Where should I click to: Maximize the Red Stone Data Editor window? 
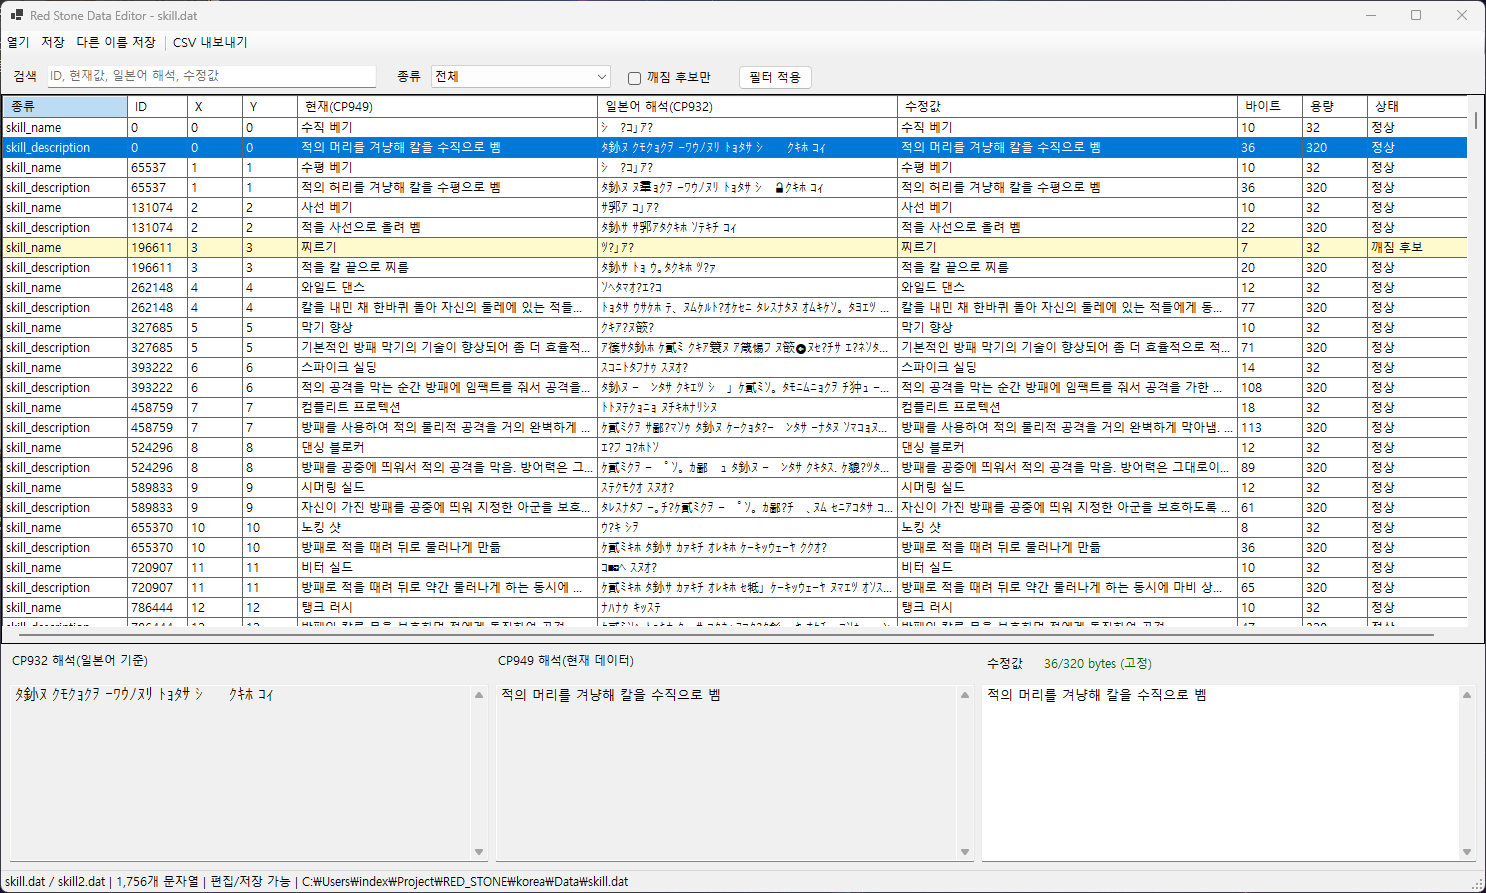1416,15
